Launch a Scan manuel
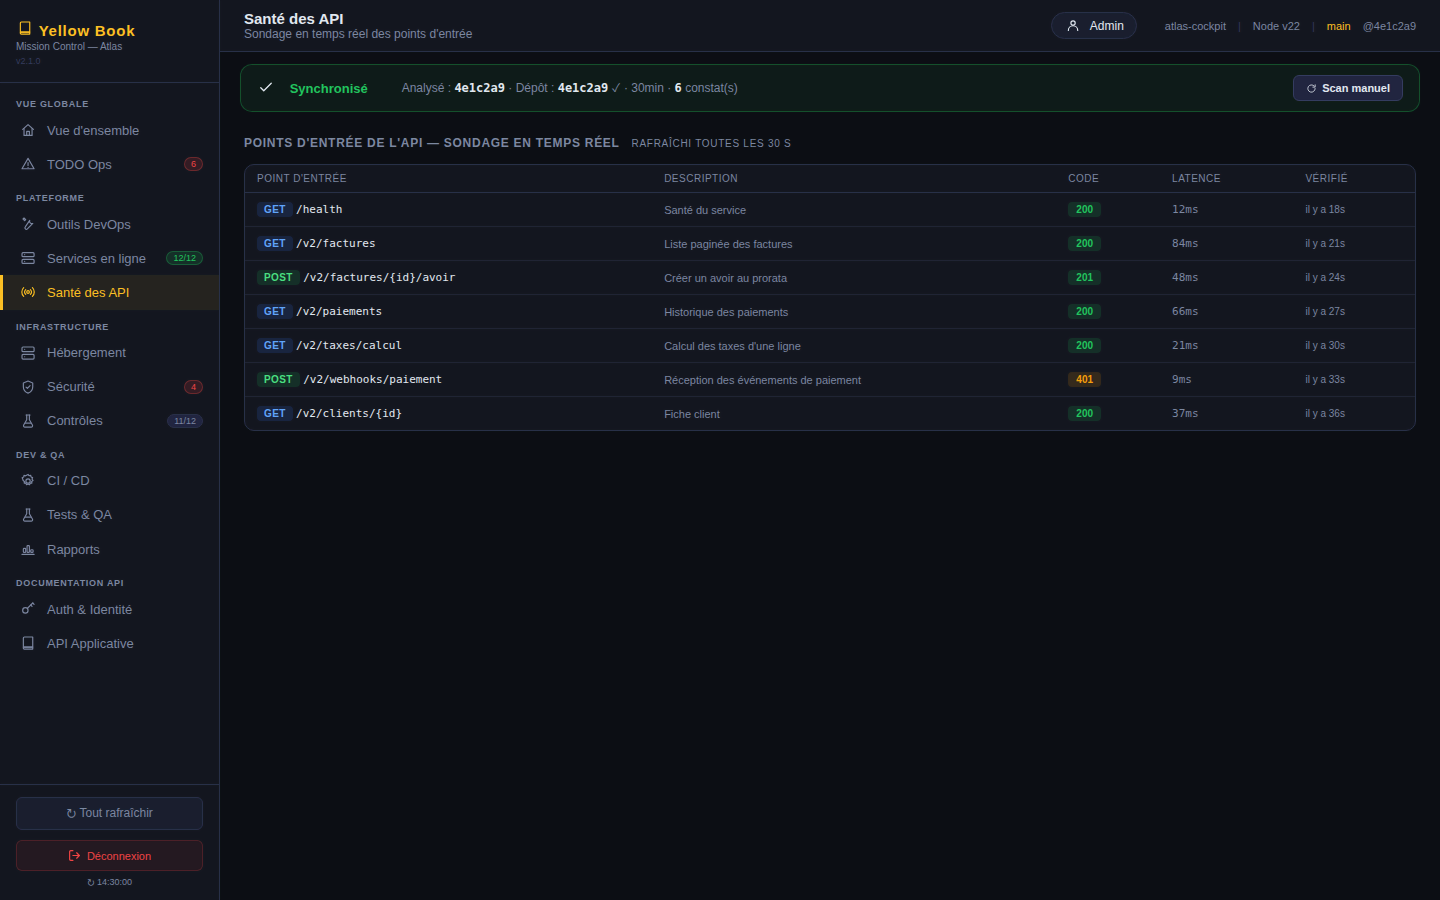 pos(1347,88)
